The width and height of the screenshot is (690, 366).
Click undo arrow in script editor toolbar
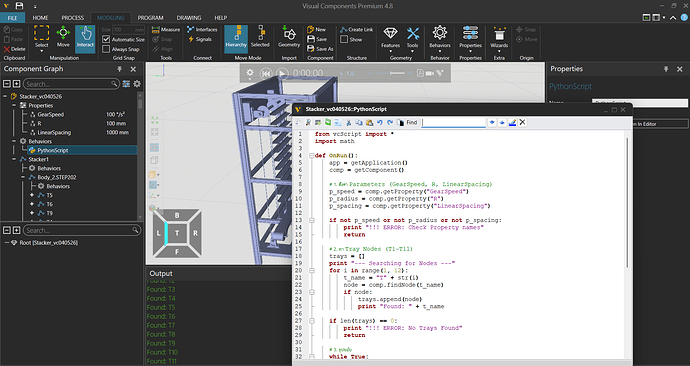pos(380,122)
